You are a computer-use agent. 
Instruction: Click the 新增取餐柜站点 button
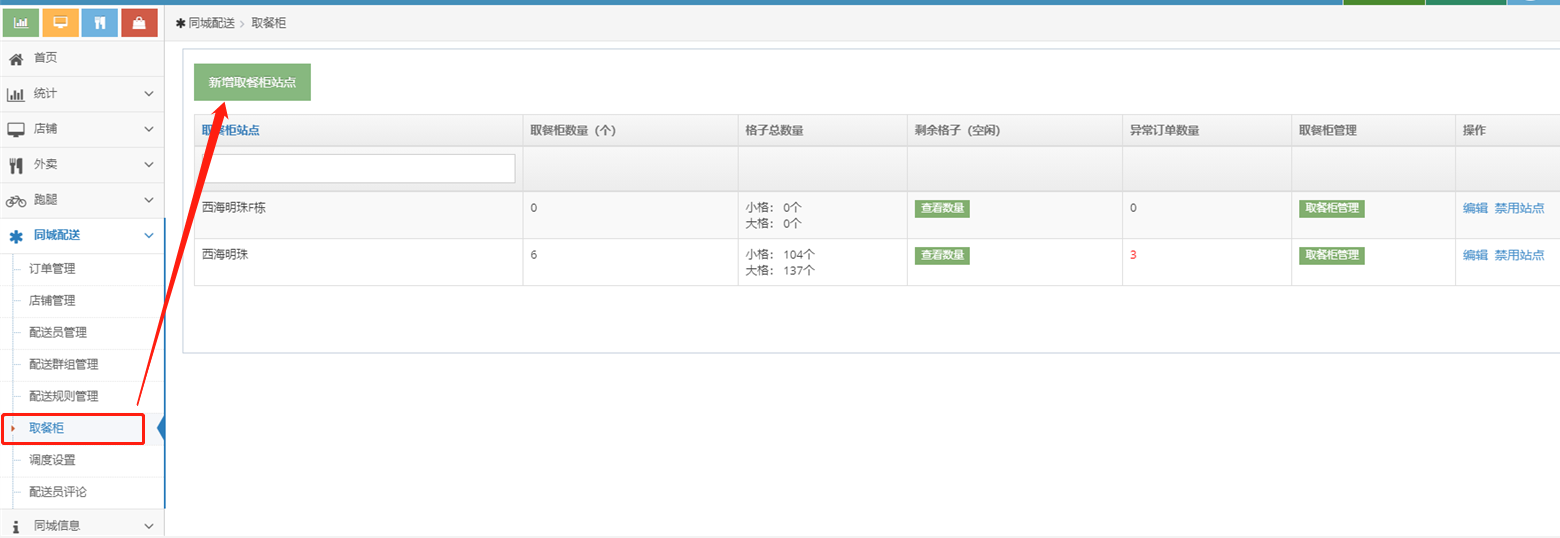252,82
